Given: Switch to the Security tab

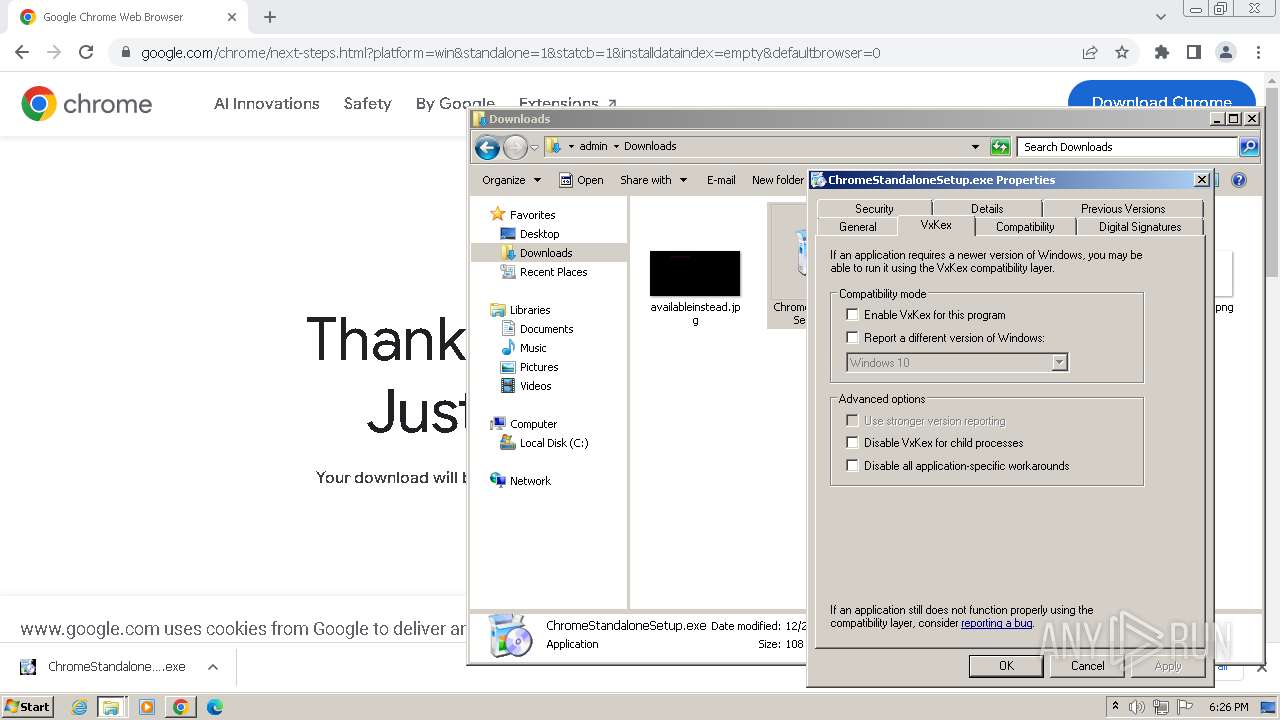Looking at the screenshot, I should click(874, 209).
